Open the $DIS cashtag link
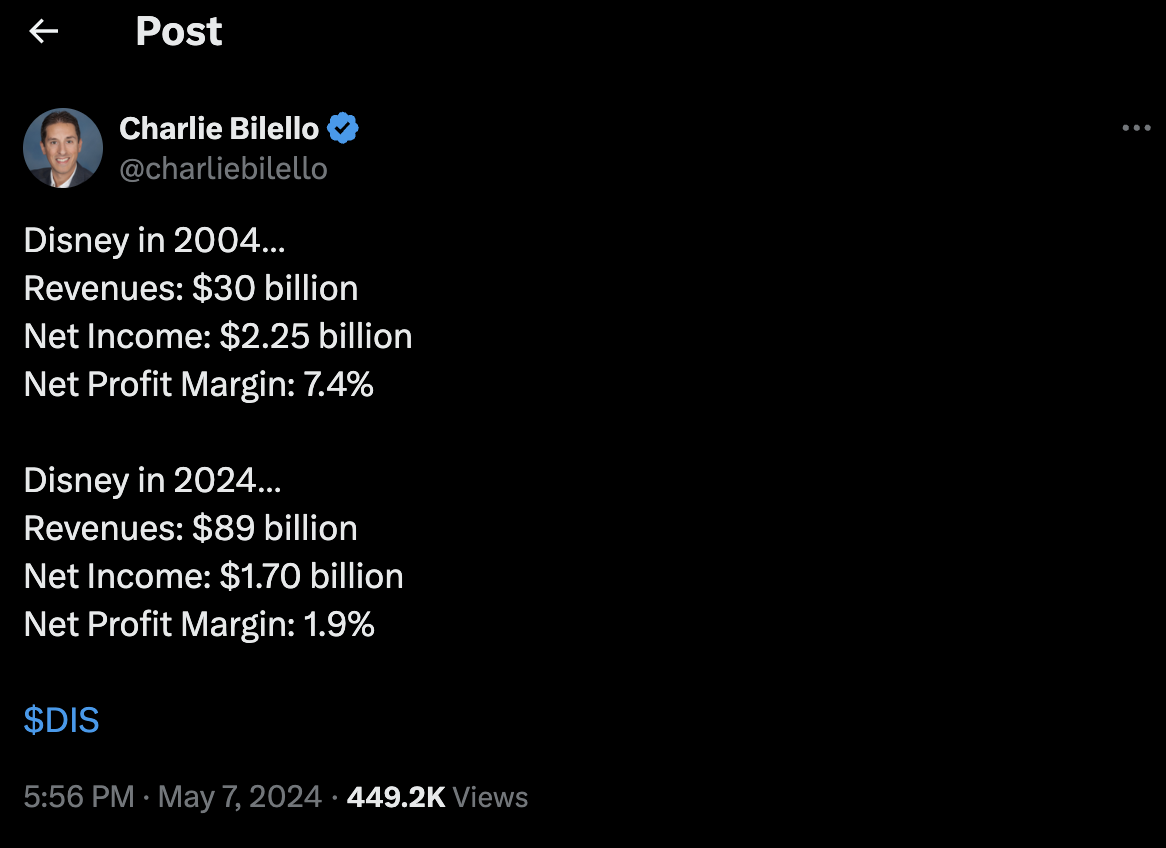Screen dimensions: 1166x848 click(x=61, y=720)
